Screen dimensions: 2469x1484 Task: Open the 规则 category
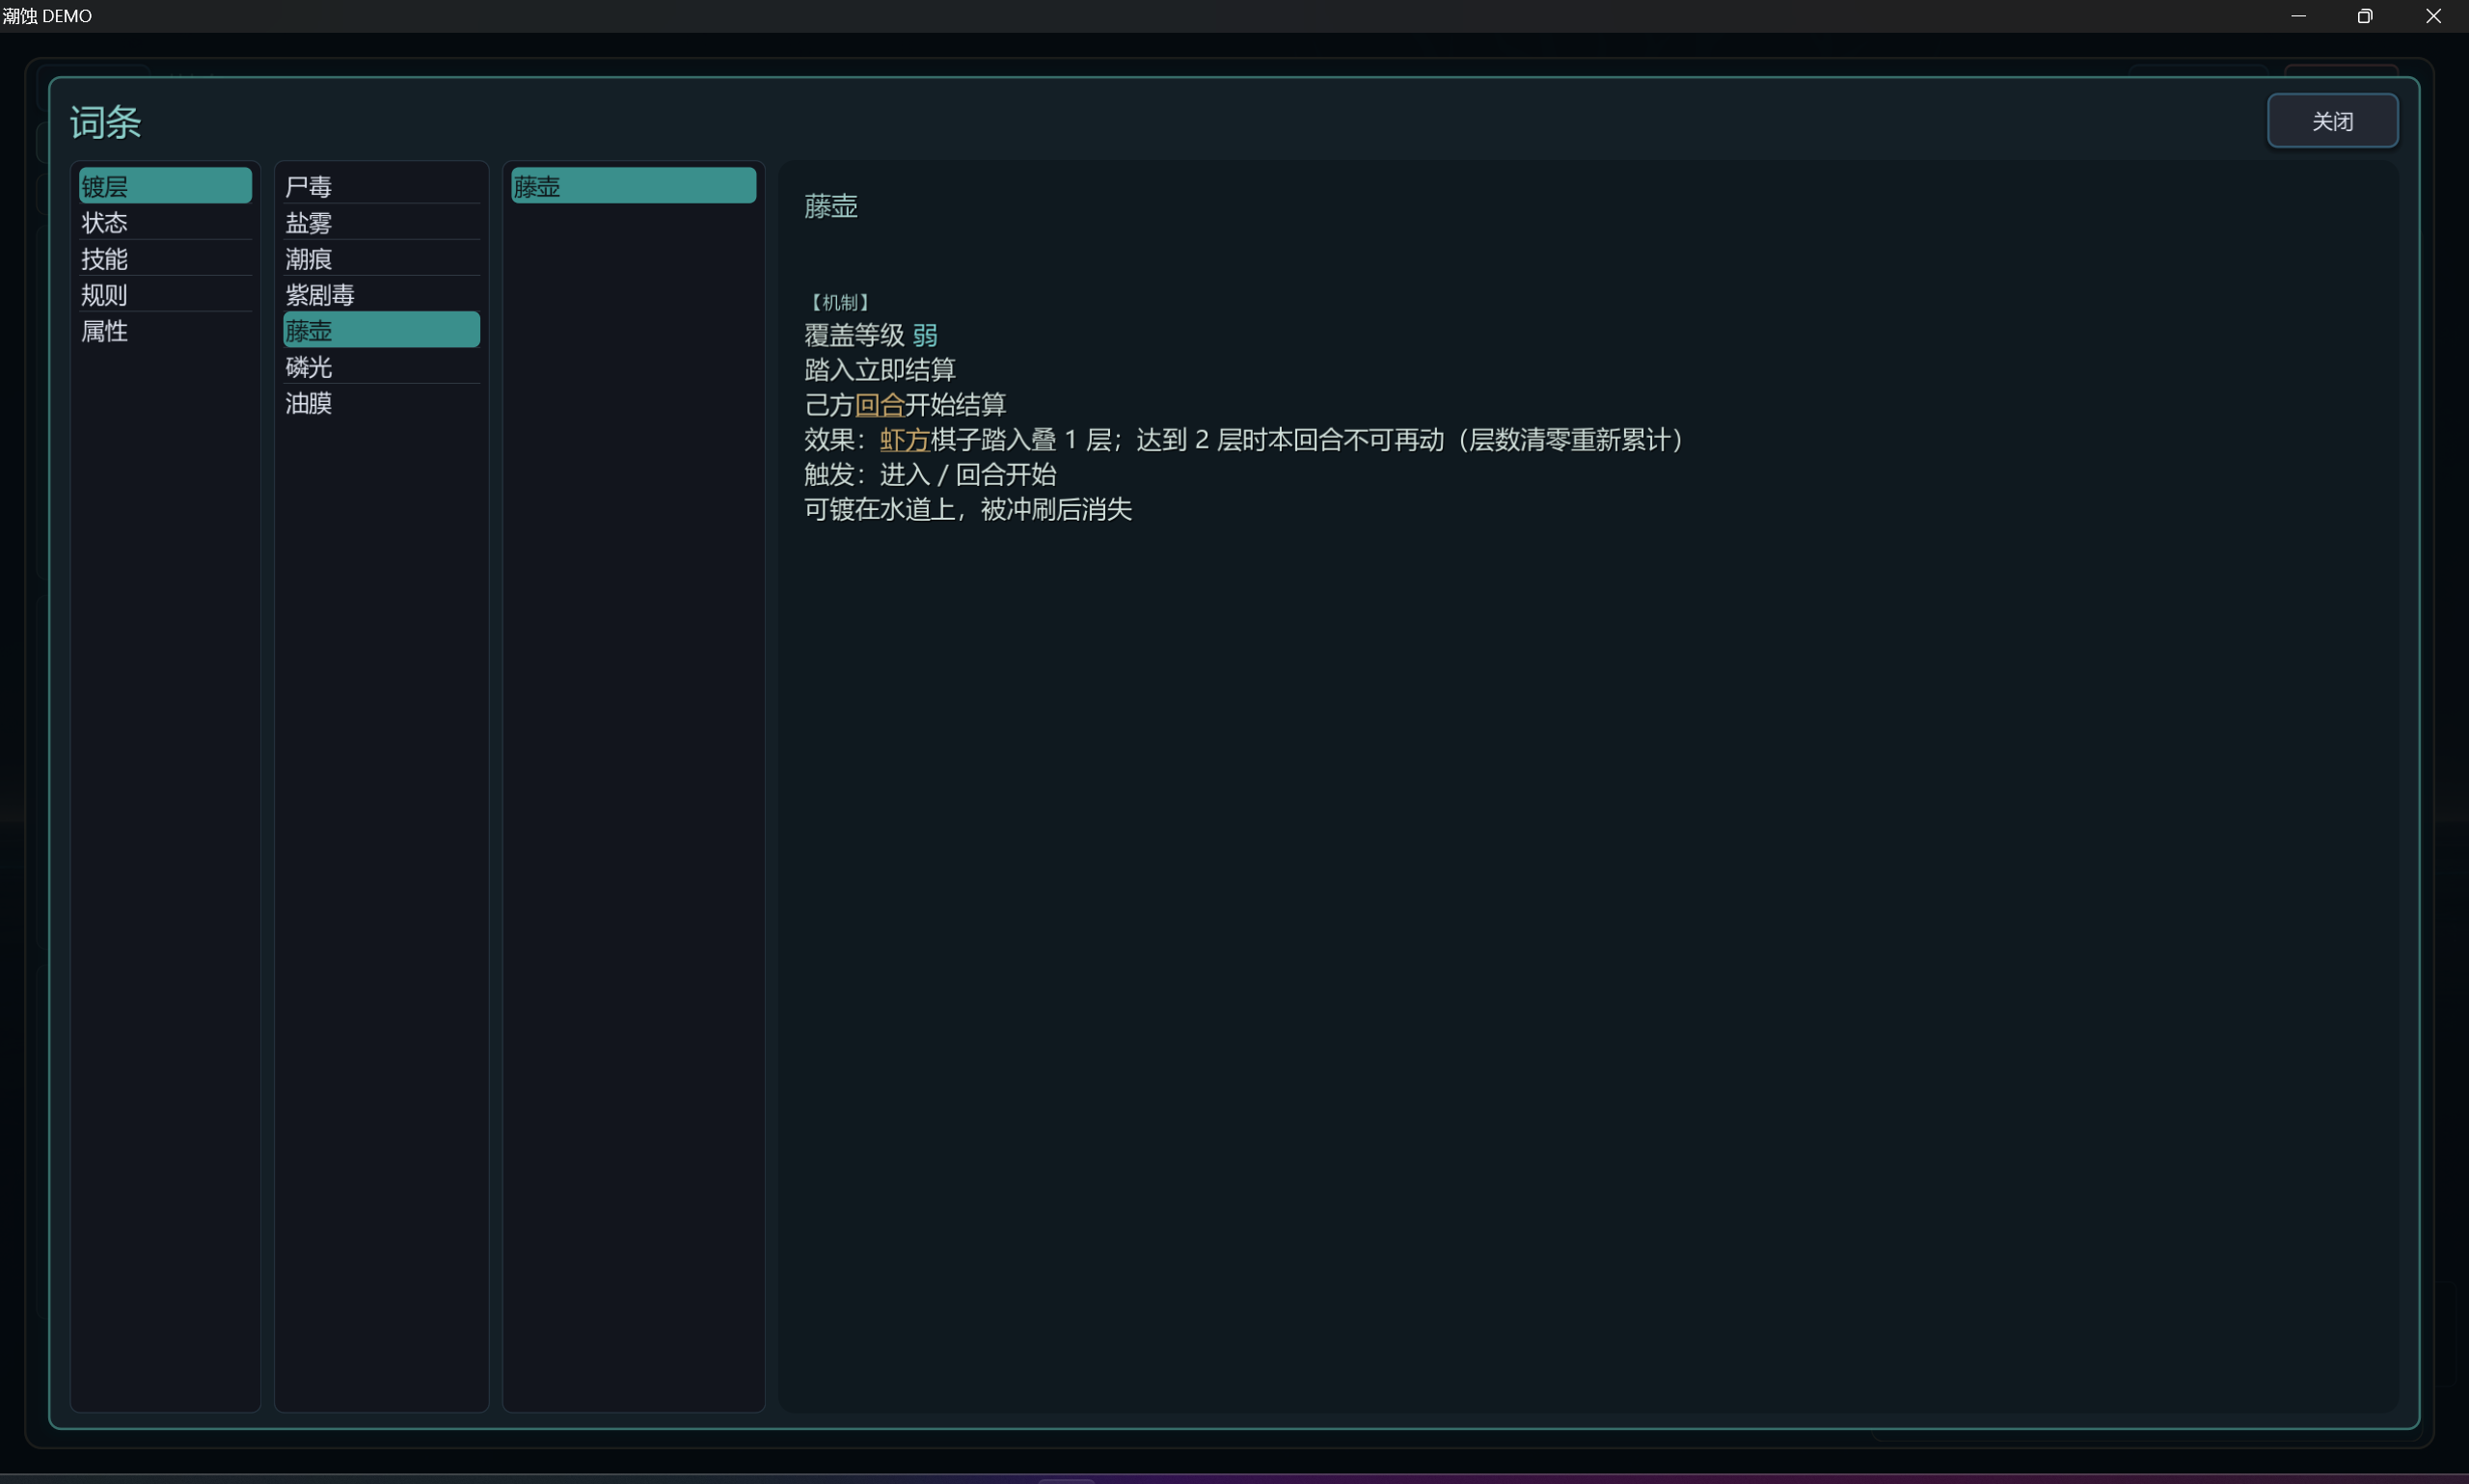tap(165, 294)
